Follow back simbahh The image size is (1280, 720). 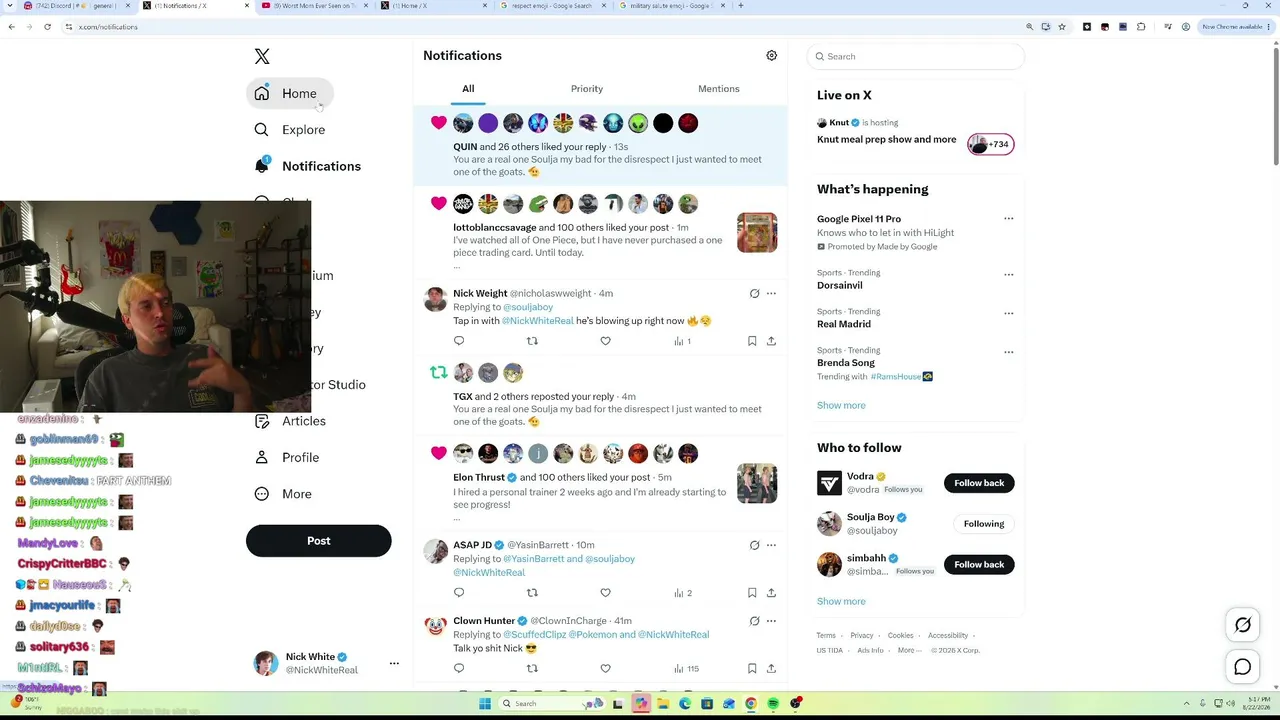point(979,565)
